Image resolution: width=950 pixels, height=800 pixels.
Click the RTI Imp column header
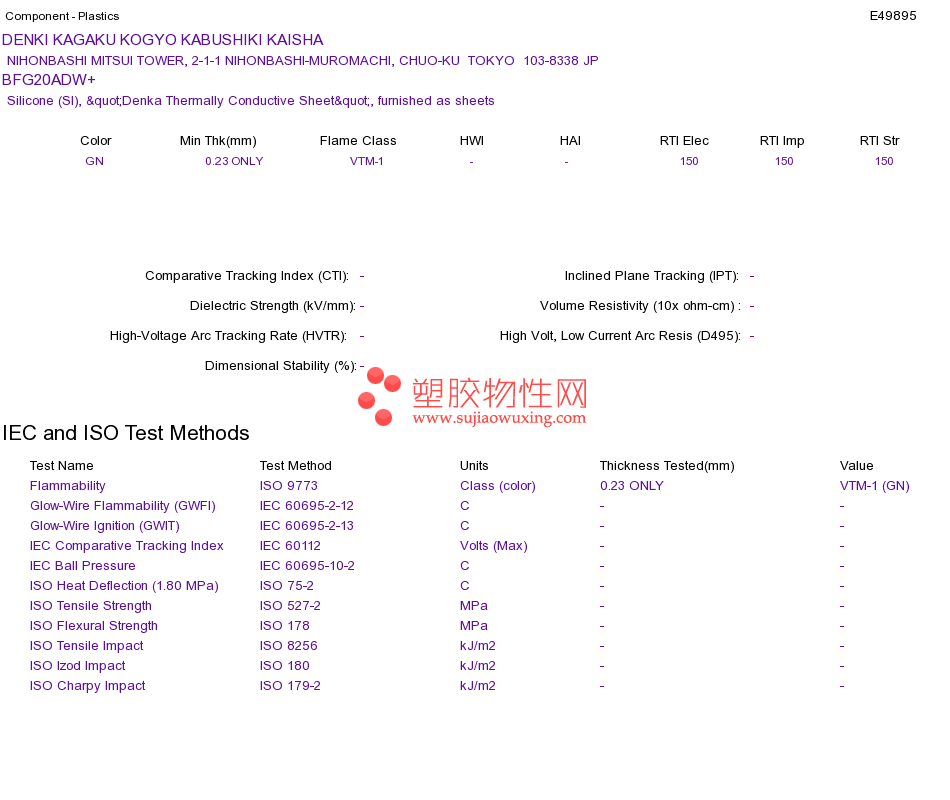pos(782,141)
